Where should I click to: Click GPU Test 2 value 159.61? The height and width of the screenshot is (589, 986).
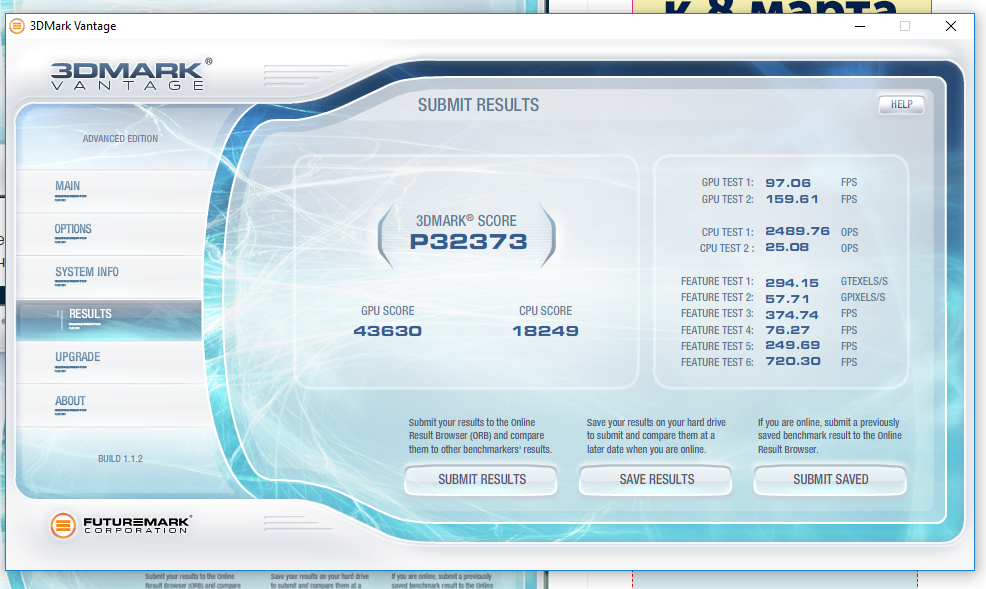(x=792, y=199)
